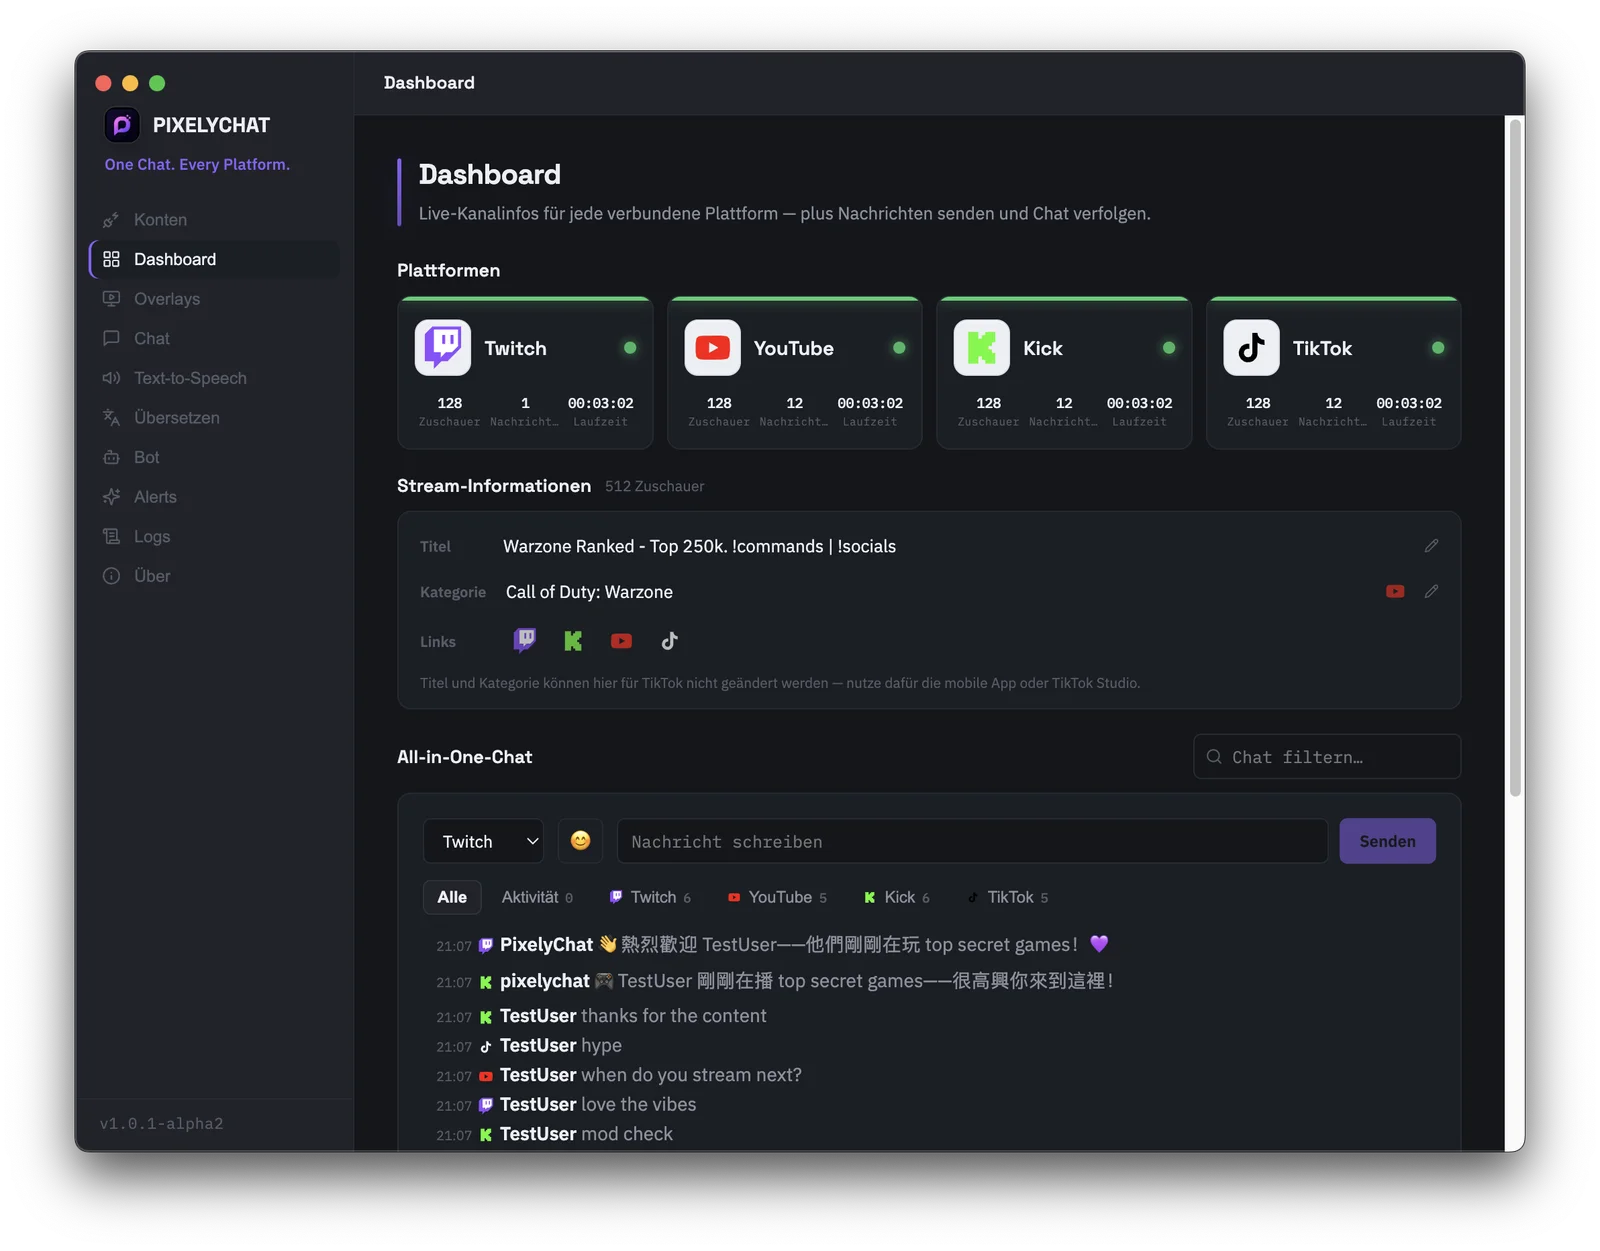Click the TikTok platform card logo
1600x1251 pixels.
[x=1251, y=348]
